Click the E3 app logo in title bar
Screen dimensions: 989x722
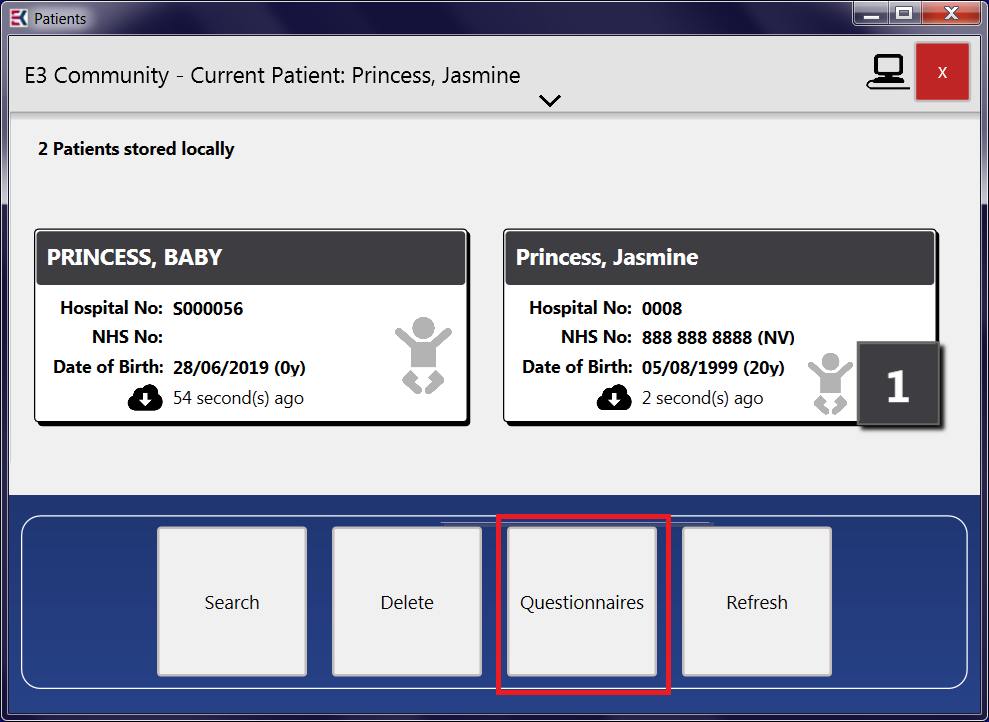[x=19, y=18]
